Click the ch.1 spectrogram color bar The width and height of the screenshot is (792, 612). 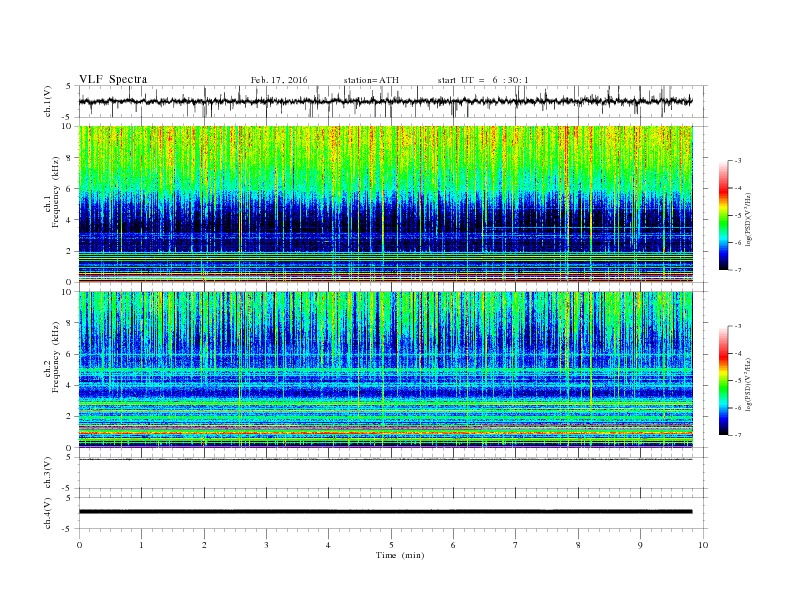(723, 215)
